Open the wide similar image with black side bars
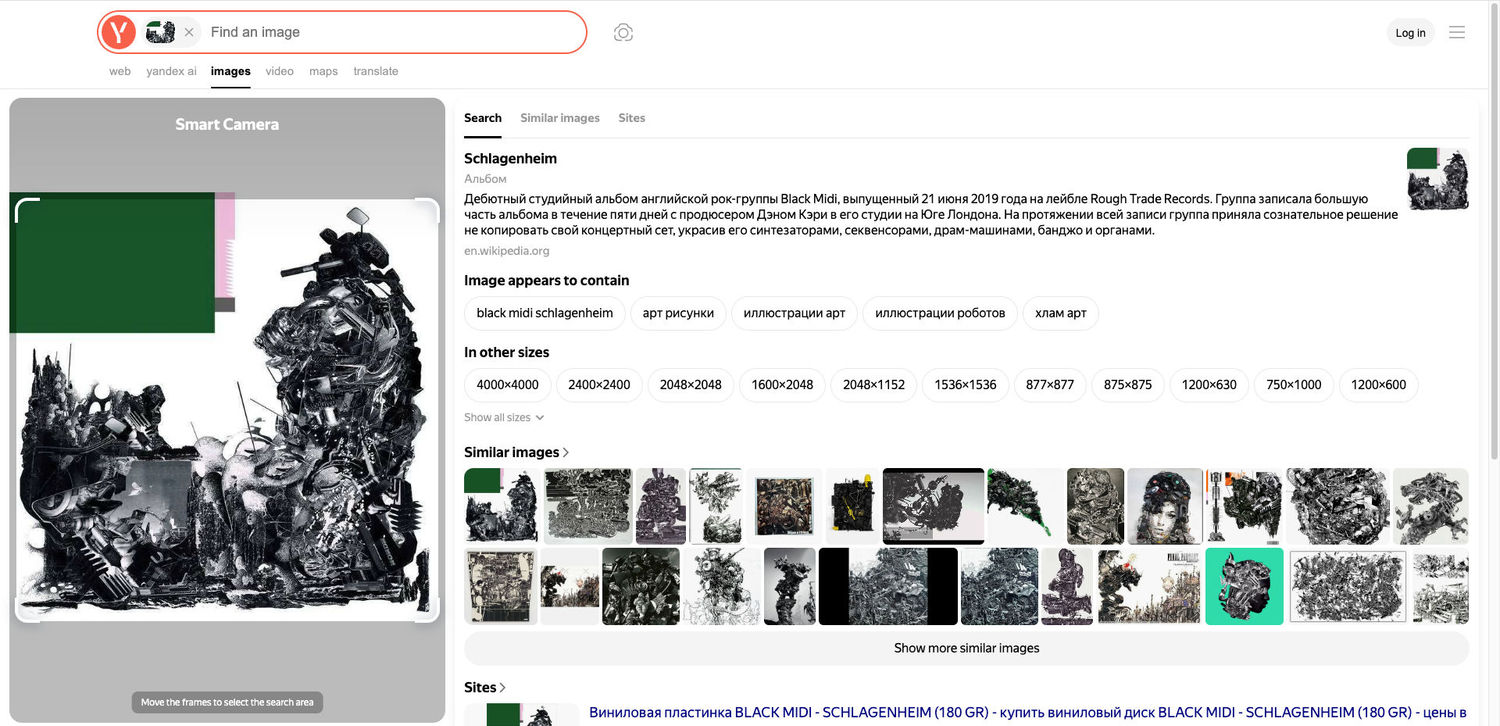 [888, 586]
